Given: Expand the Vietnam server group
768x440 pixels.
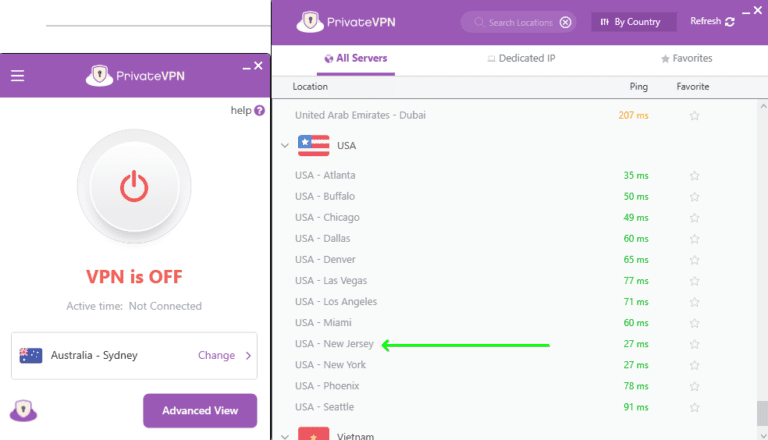Looking at the screenshot, I should coord(285,436).
